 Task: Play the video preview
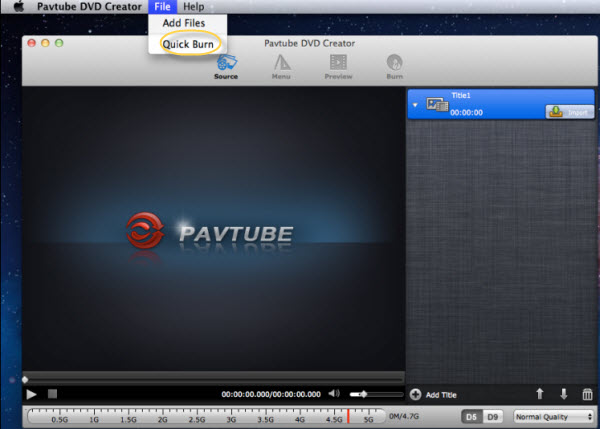(31, 394)
